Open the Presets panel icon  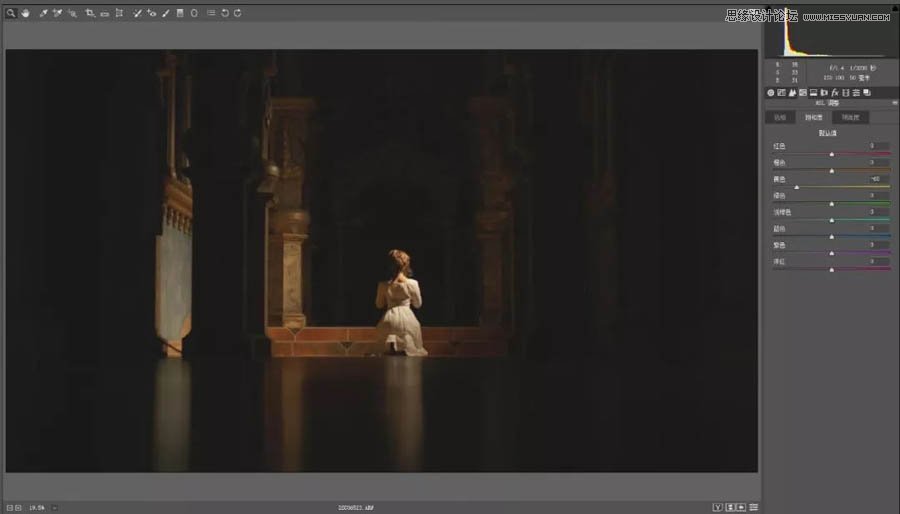click(856, 92)
